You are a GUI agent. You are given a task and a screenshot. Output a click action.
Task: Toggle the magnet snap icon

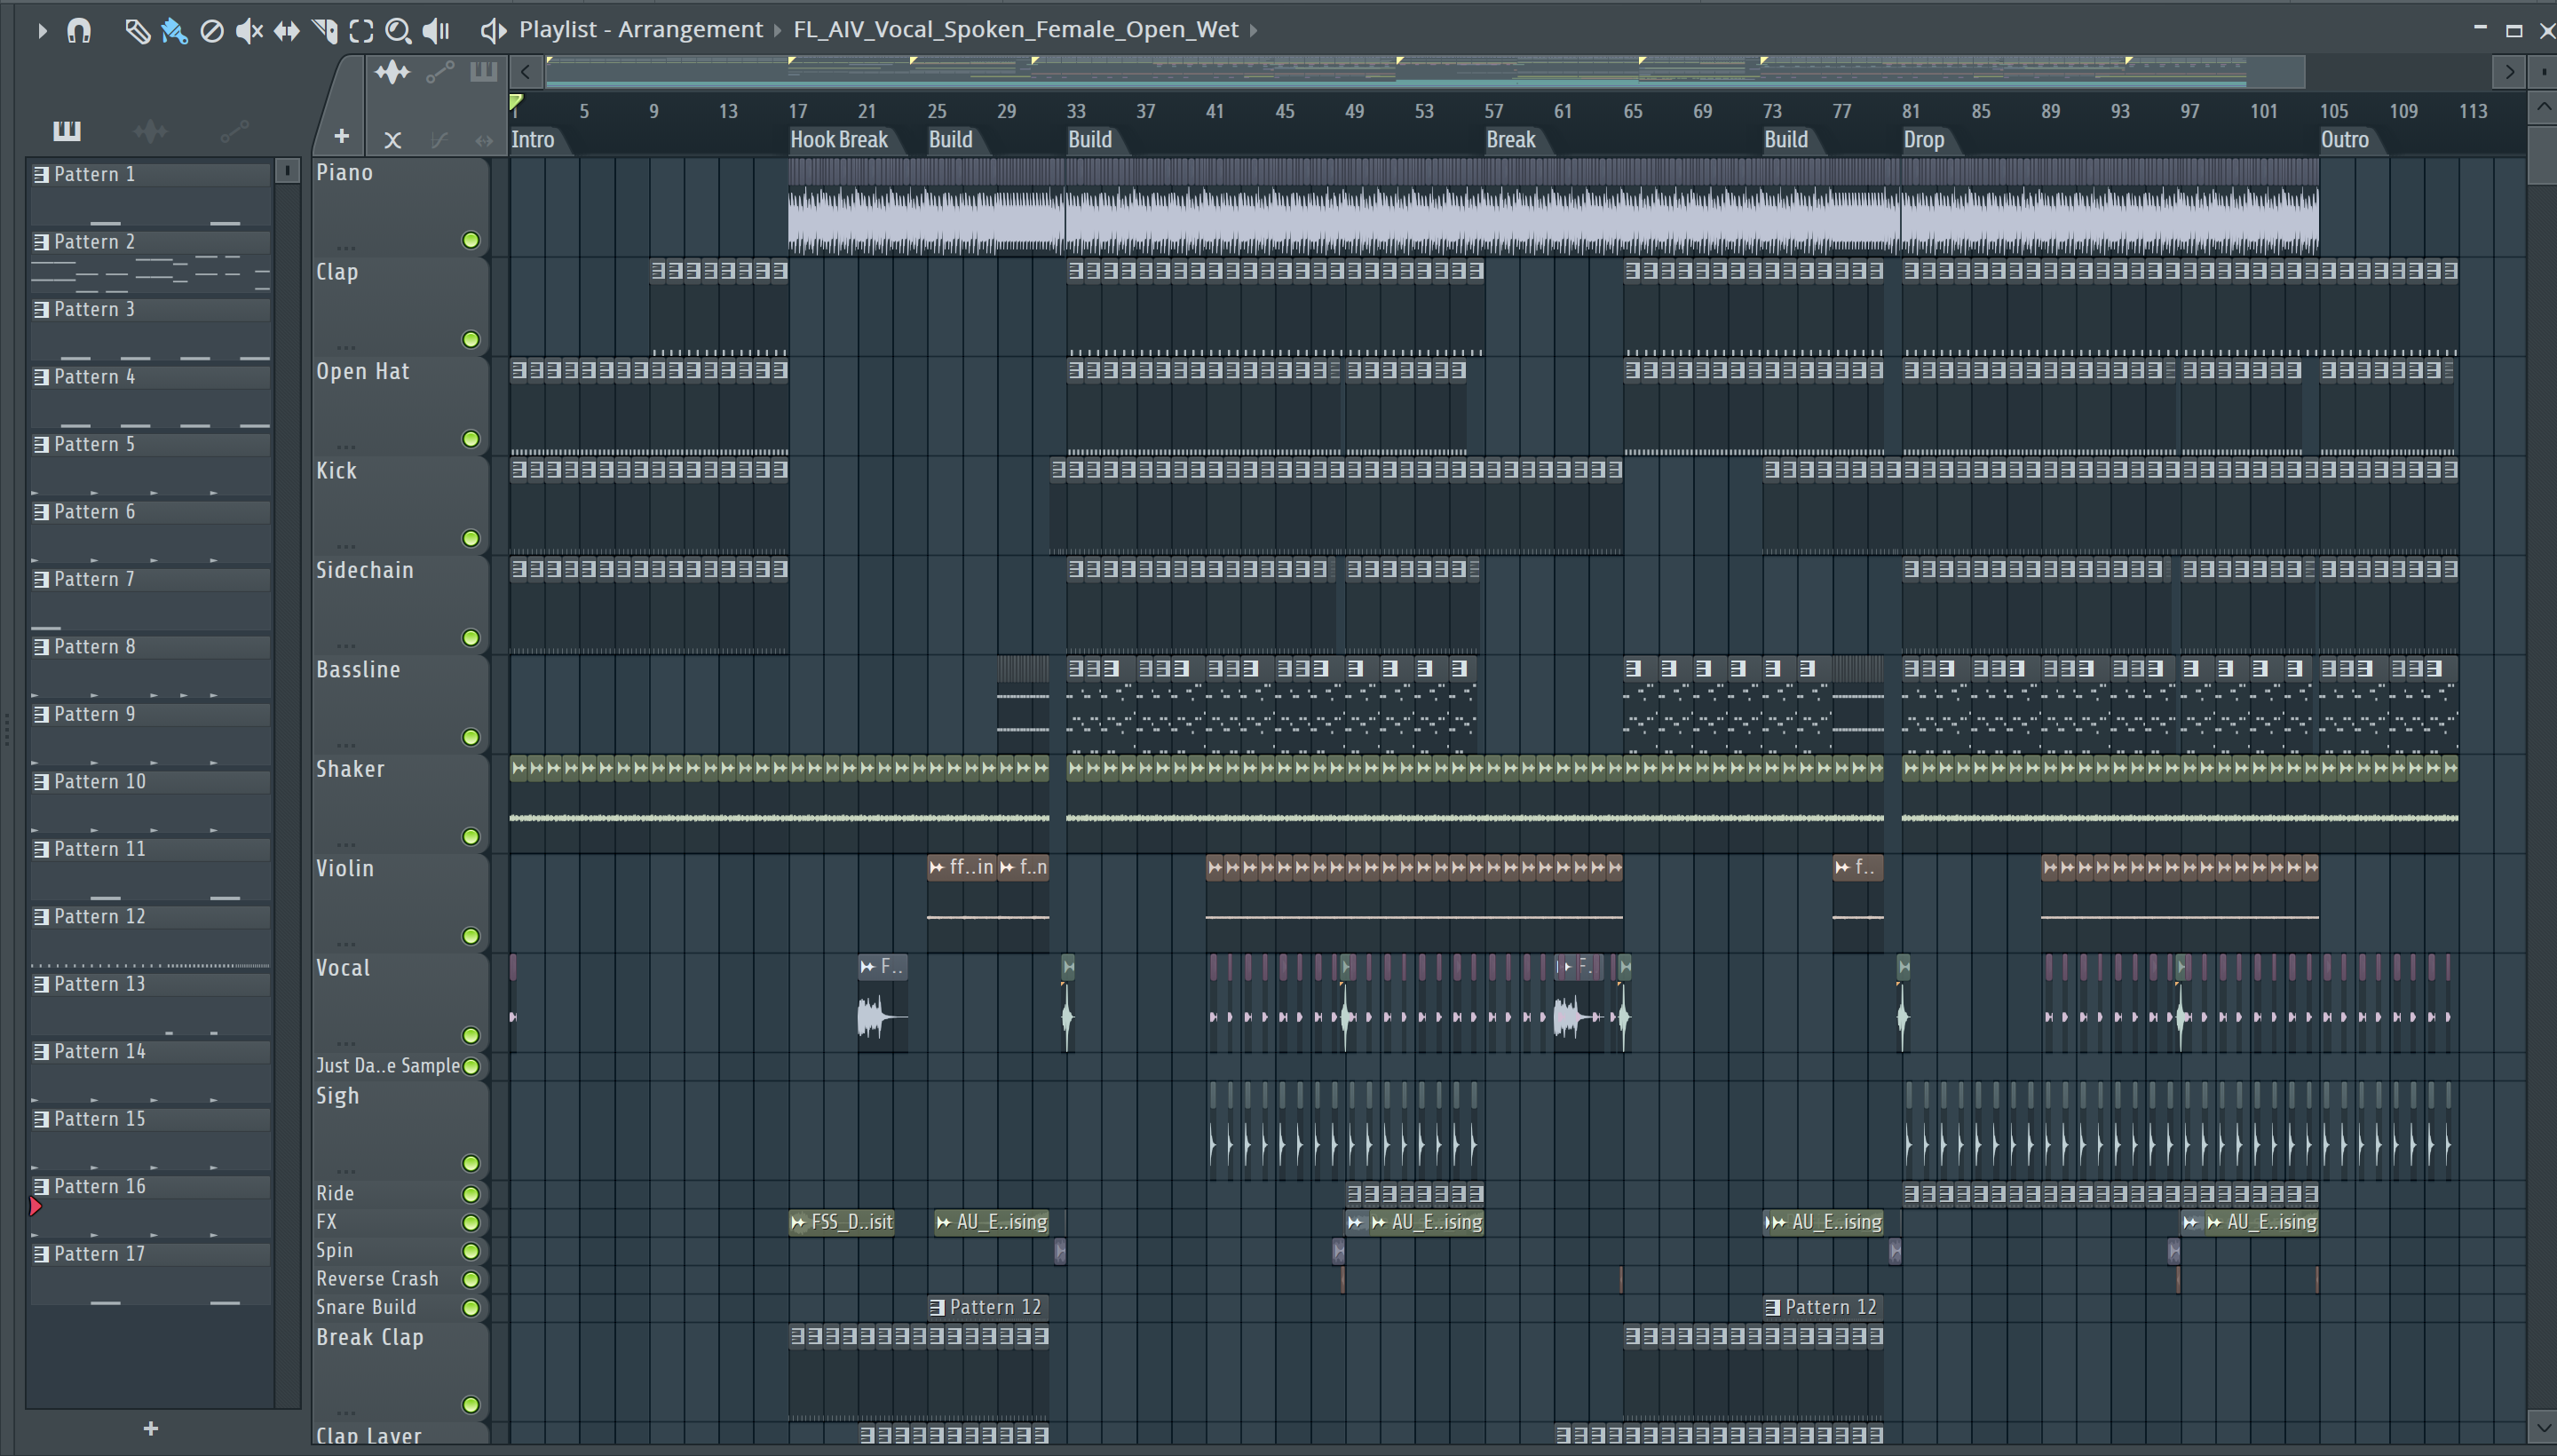(79, 31)
